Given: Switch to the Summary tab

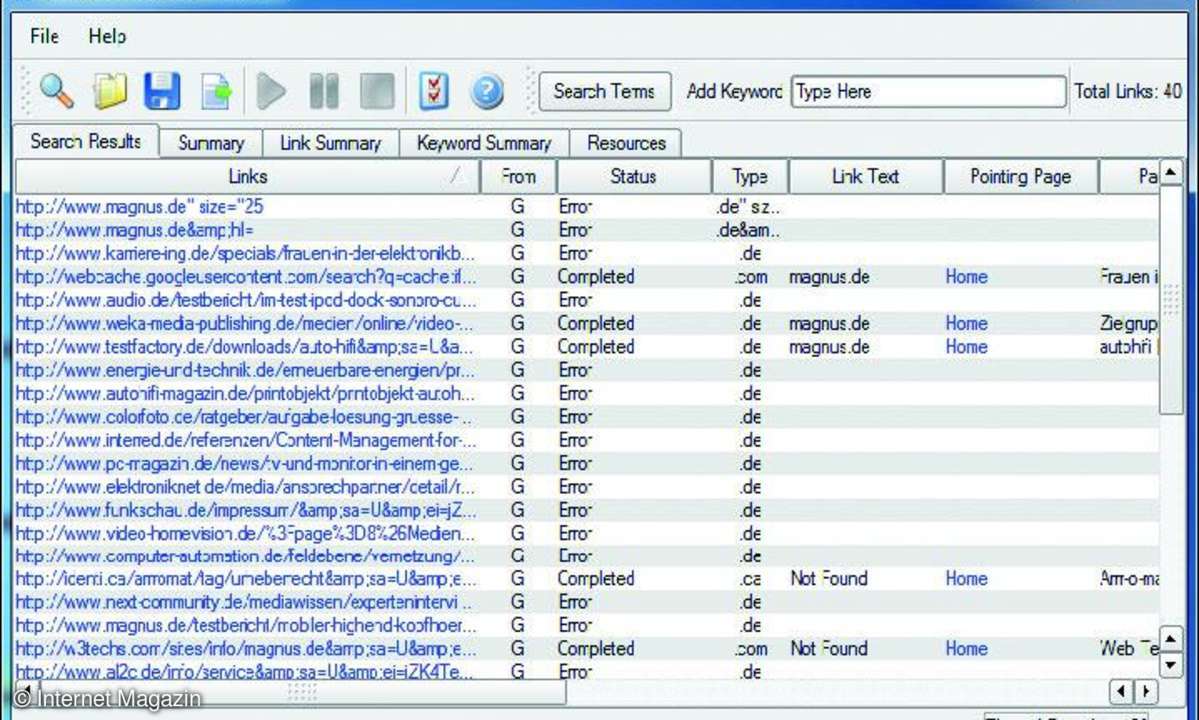Looking at the screenshot, I should [211, 143].
